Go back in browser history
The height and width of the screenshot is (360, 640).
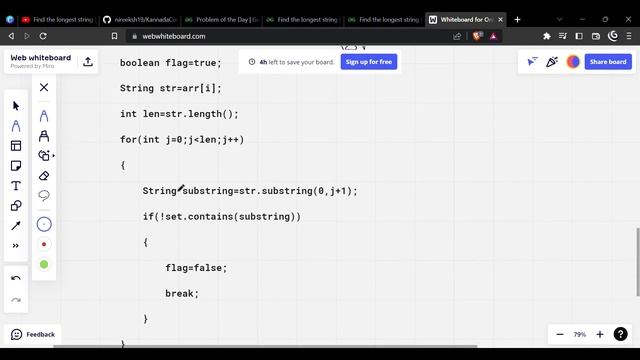tap(11, 36)
